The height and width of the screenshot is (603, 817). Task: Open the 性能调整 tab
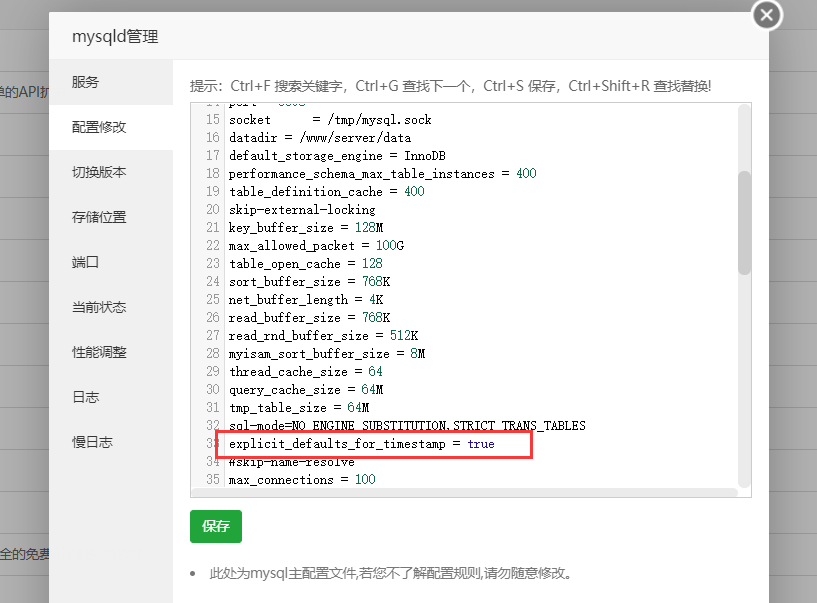point(111,352)
